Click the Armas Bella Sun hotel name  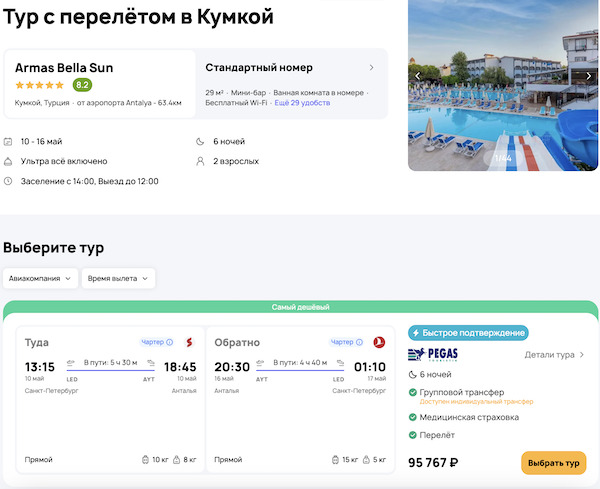click(64, 68)
